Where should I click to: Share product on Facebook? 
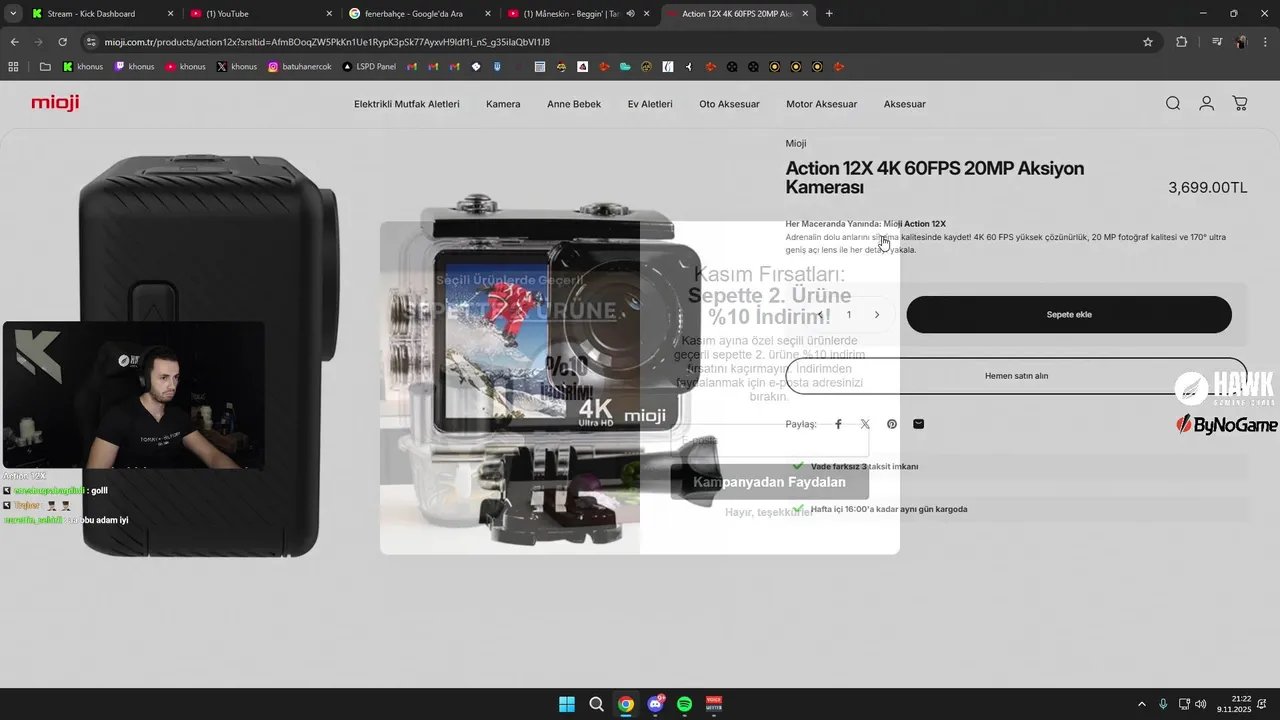(x=839, y=424)
